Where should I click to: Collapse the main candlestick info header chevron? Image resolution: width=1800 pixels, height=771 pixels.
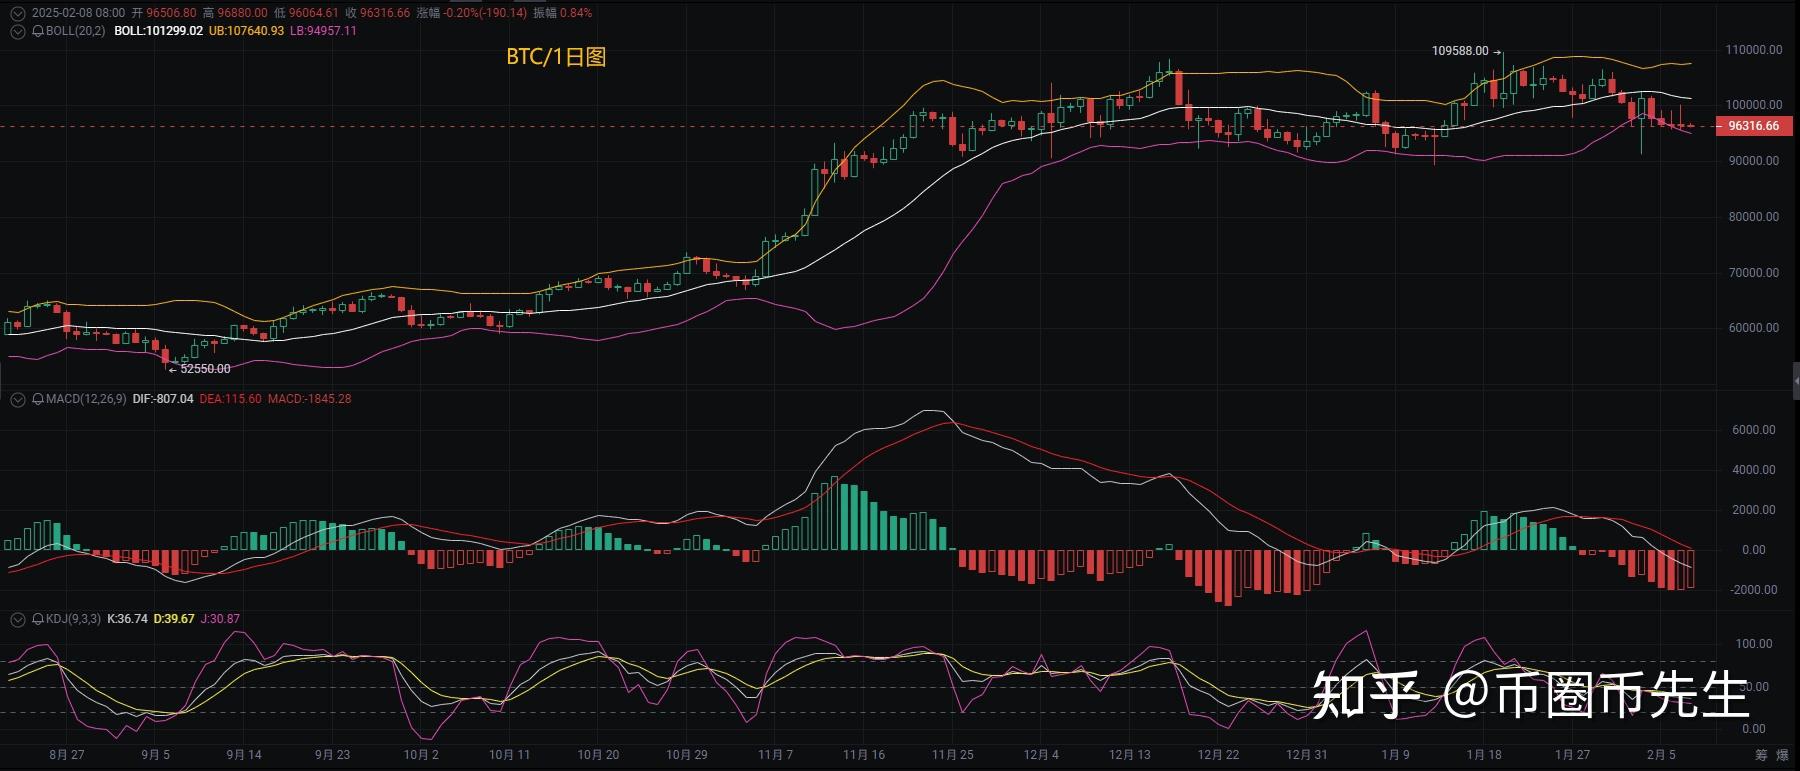click(17, 13)
